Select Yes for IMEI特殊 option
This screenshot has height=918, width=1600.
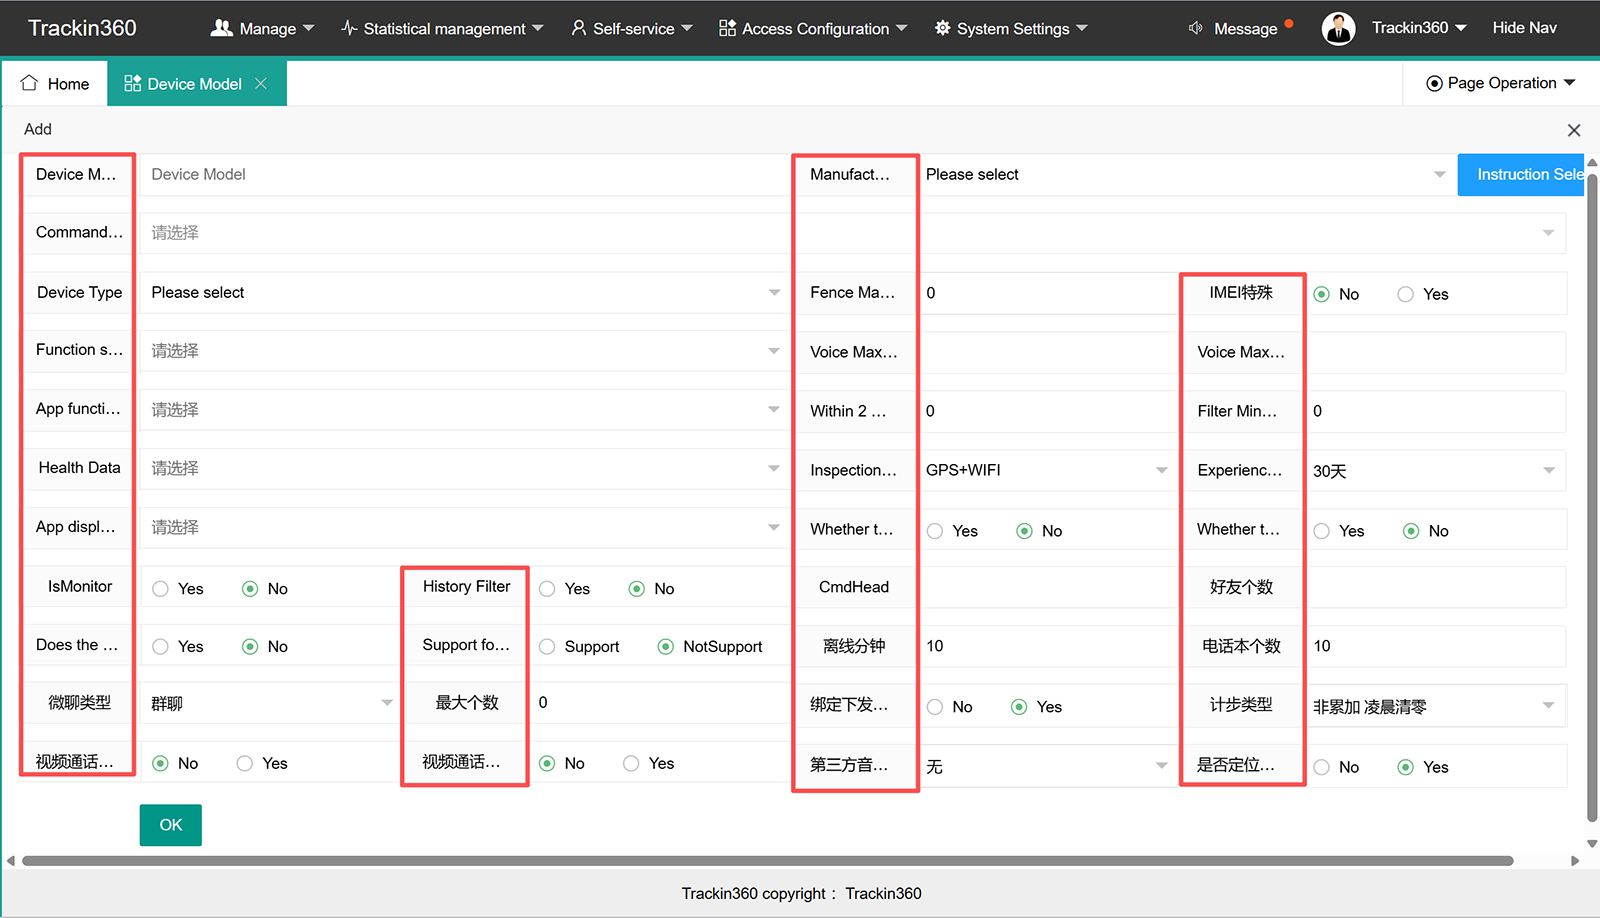pyautogui.click(x=1406, y=294)
